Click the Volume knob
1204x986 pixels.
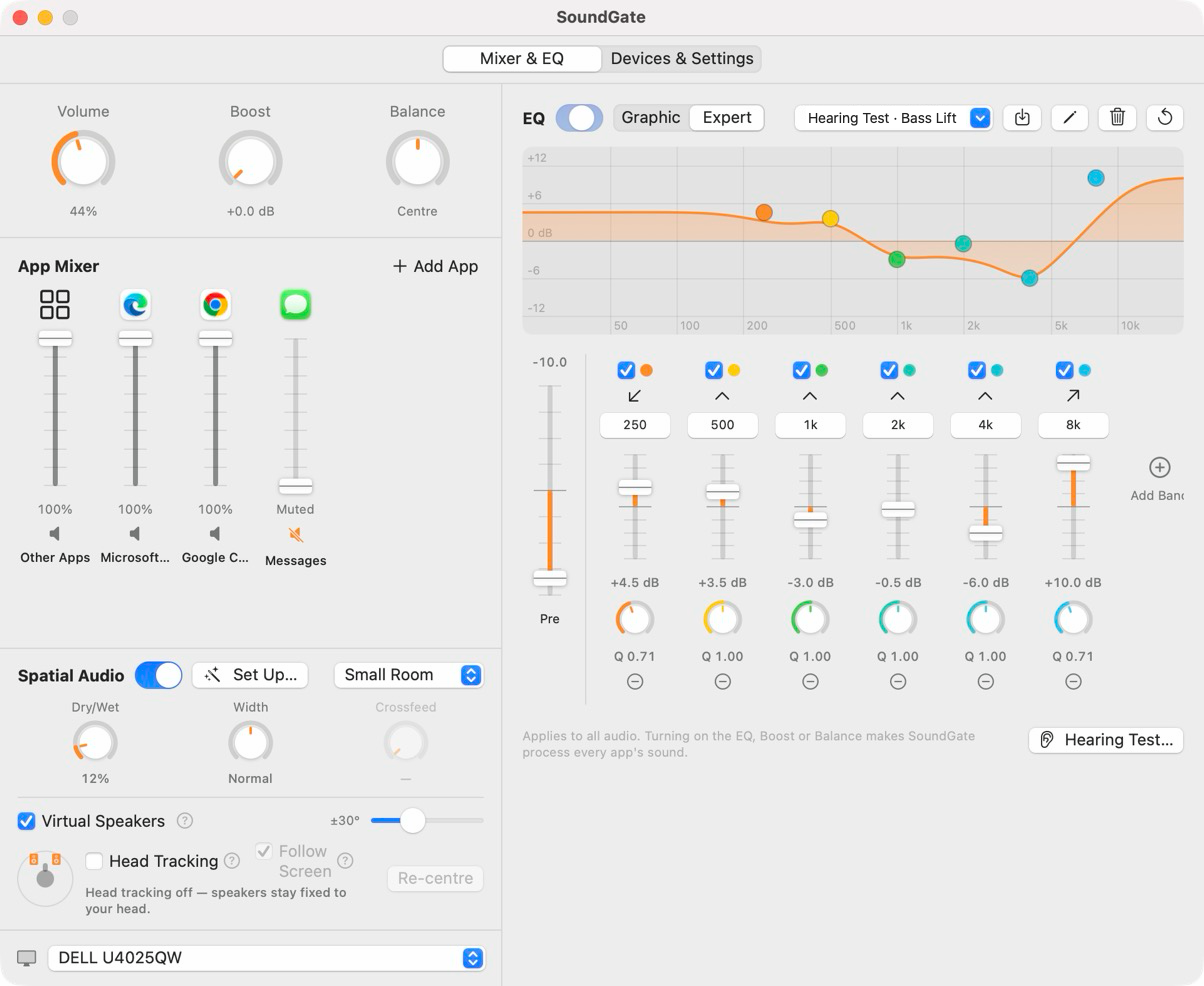click(83, 160)
